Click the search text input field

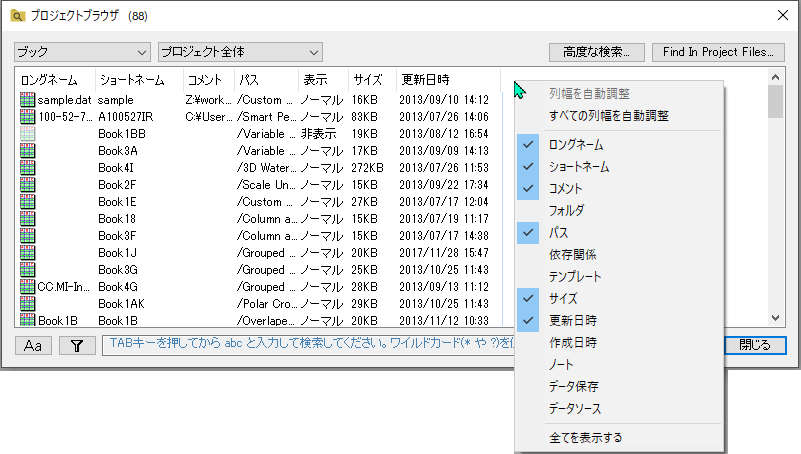click(x=308, y=346)
